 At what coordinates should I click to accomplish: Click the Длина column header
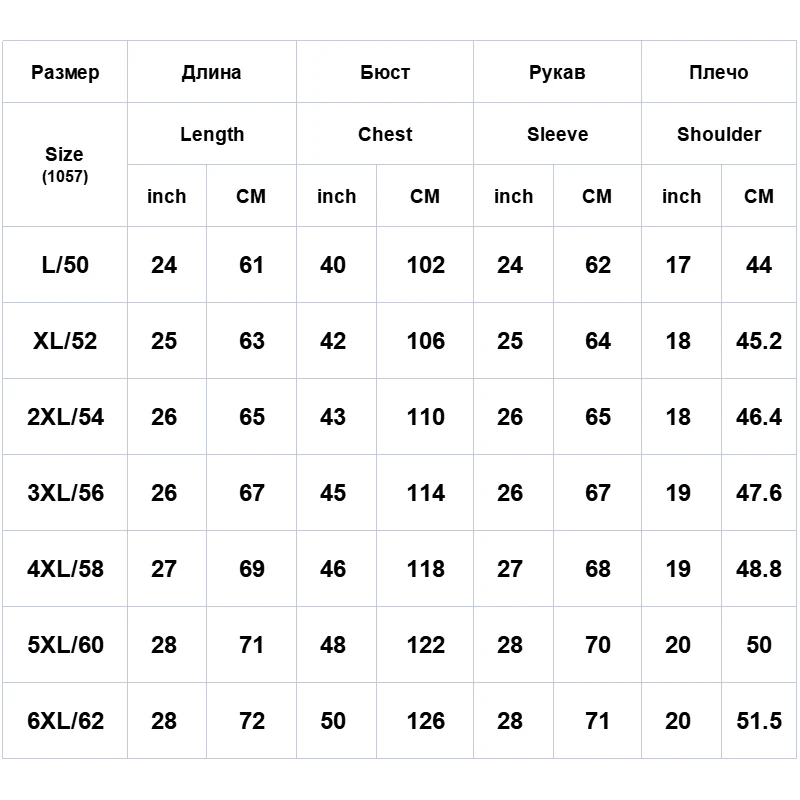click(x=211, y=72)
